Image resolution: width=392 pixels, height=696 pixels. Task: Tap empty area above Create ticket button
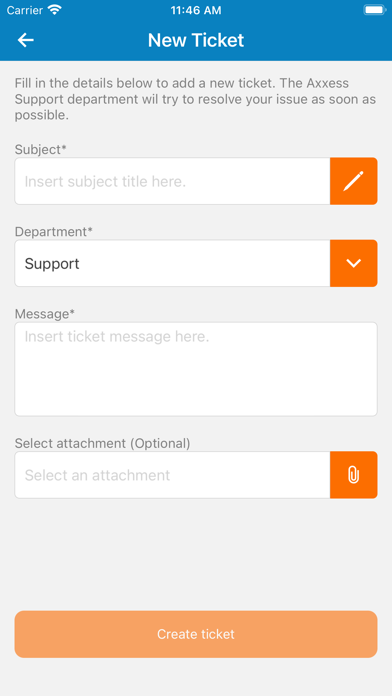(196, 555)
